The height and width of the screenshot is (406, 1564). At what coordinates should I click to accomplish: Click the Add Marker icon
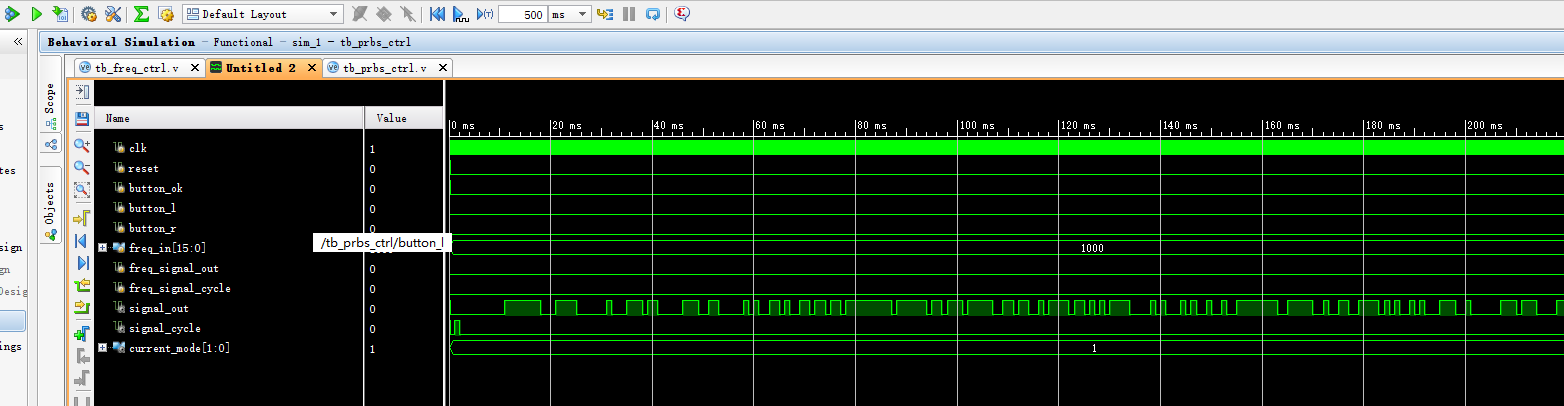(82, 333)
